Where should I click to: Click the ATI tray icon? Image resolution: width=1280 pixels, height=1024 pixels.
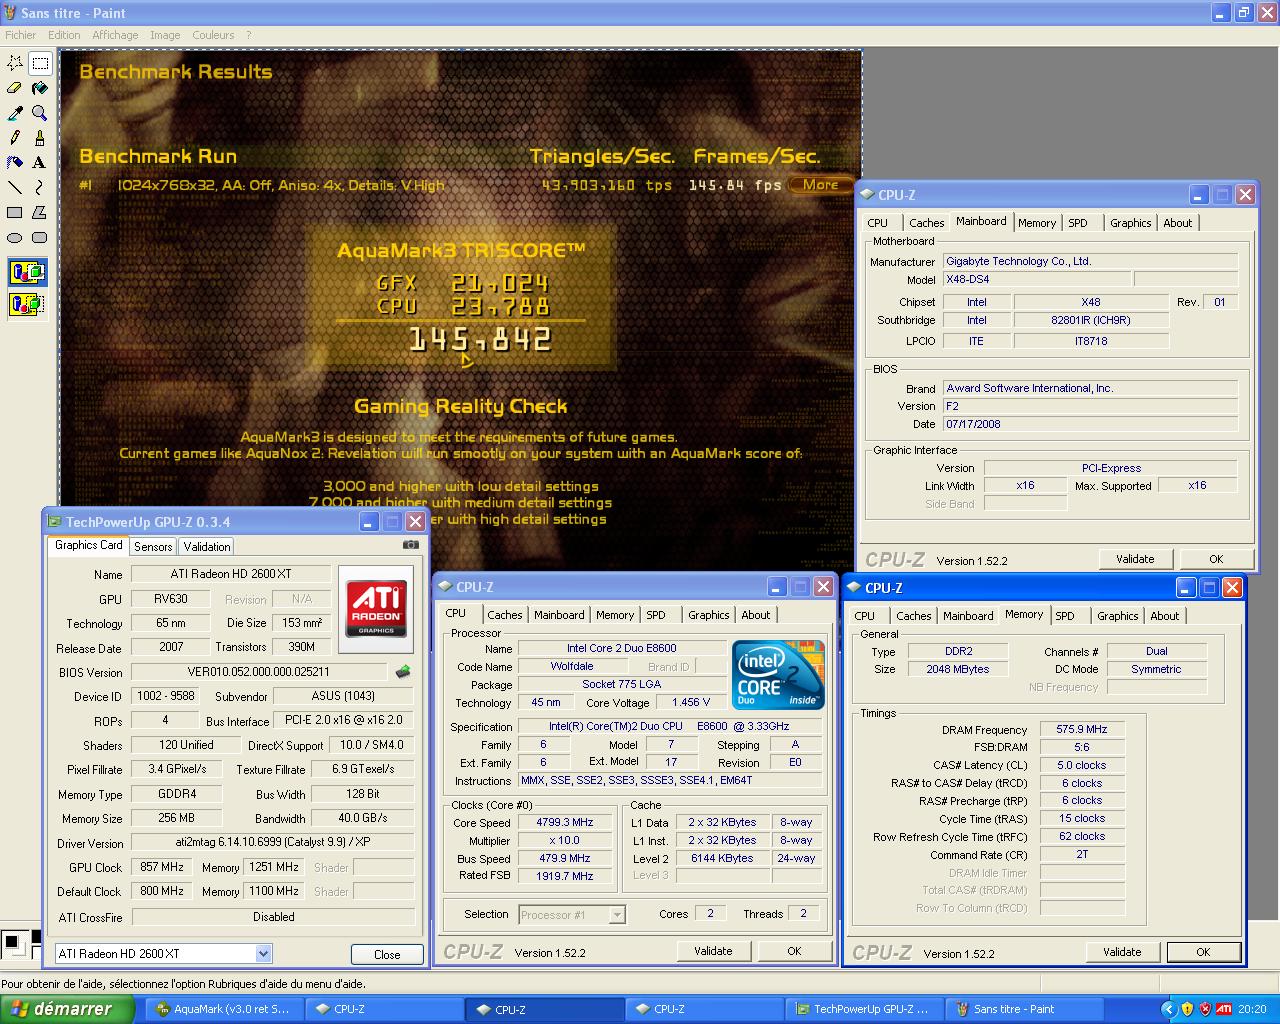(1223, 1009)
